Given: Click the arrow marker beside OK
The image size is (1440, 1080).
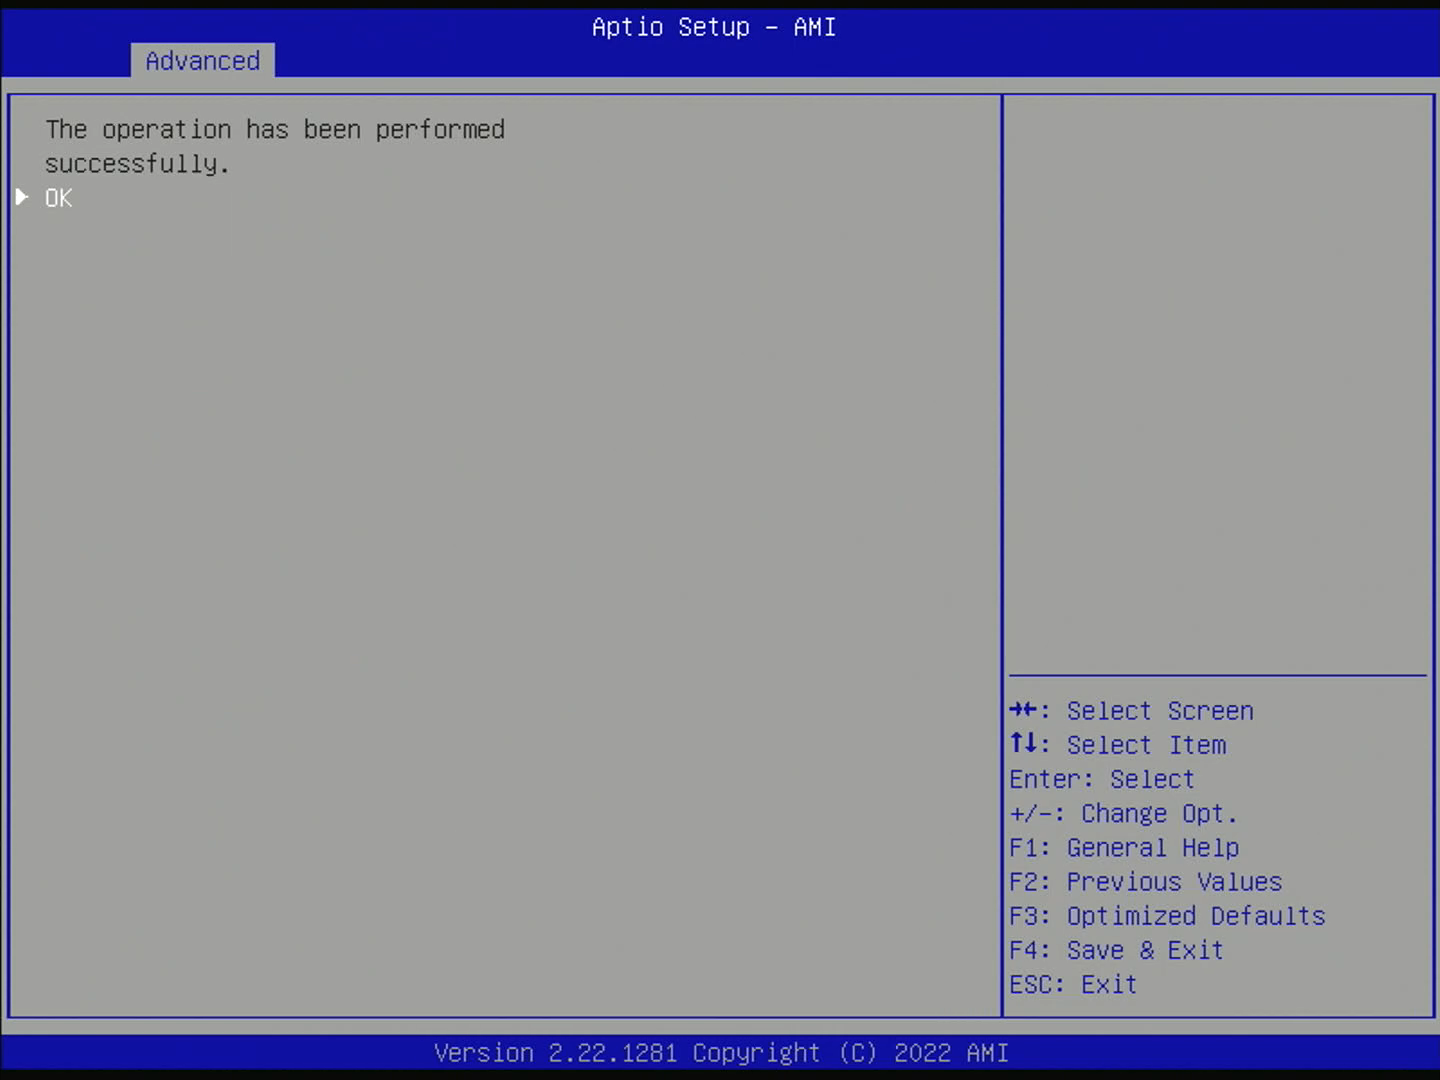Looking at the screenshot, I should [22, 197].
